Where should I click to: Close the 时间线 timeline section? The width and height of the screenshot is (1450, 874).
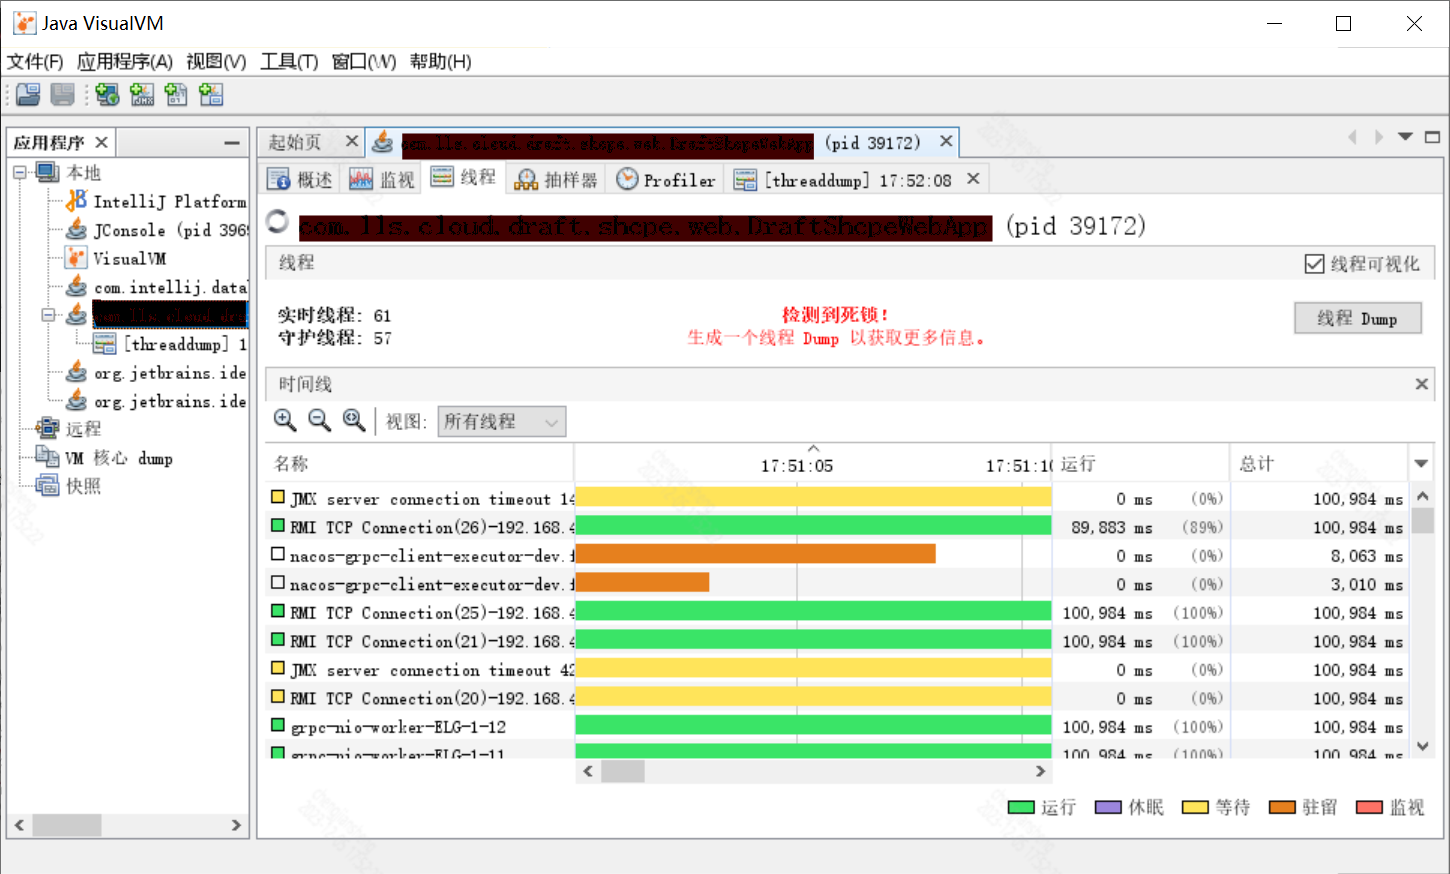coord(1421,384)
